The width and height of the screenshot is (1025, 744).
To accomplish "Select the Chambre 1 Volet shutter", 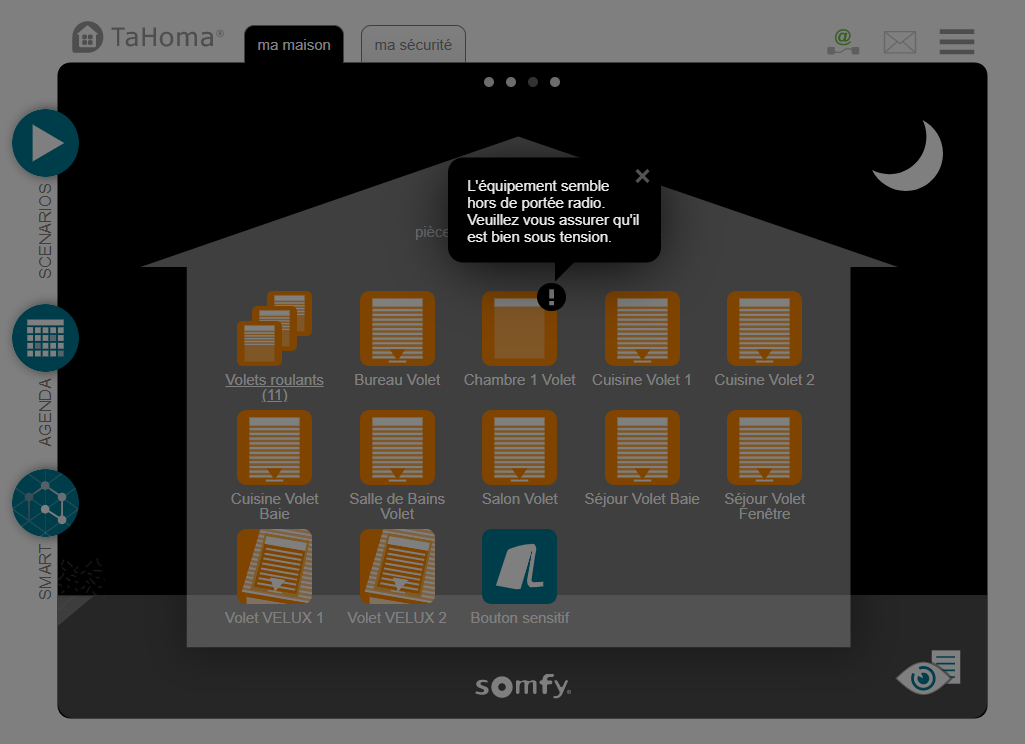I will pyautogui.click(x=519, y=330).
